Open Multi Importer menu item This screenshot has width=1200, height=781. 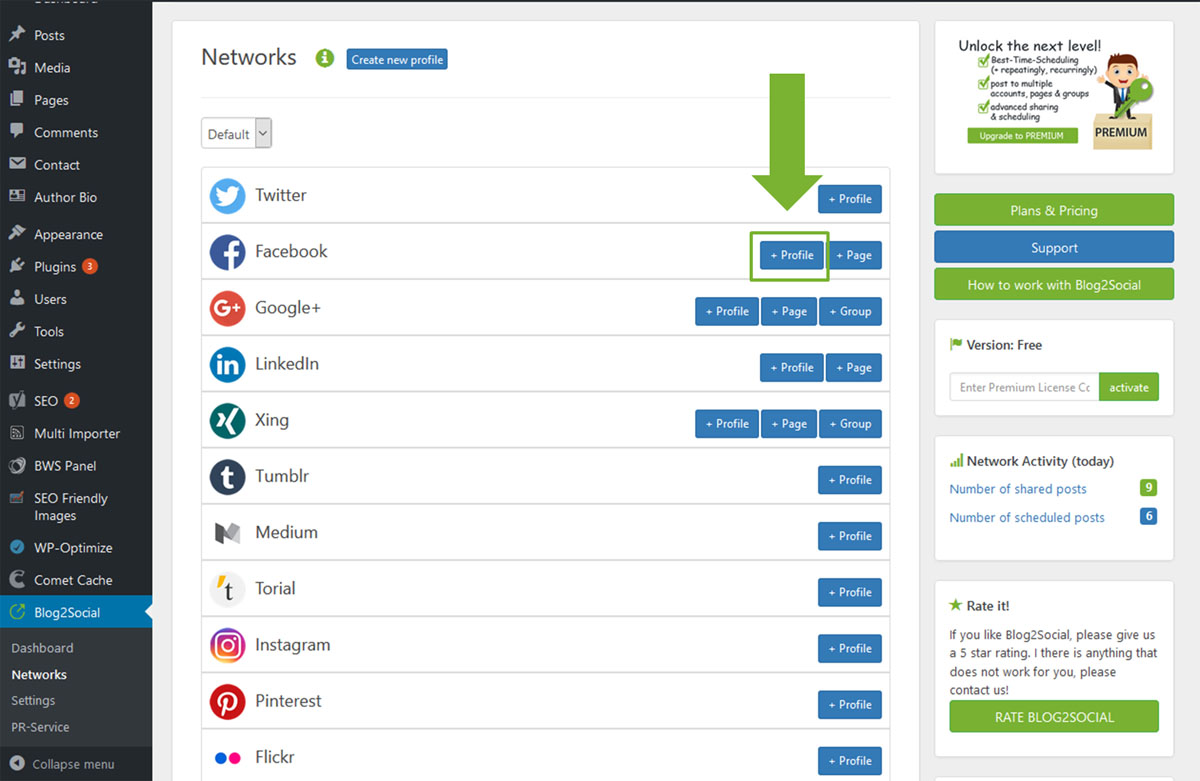tap(76, 433)
